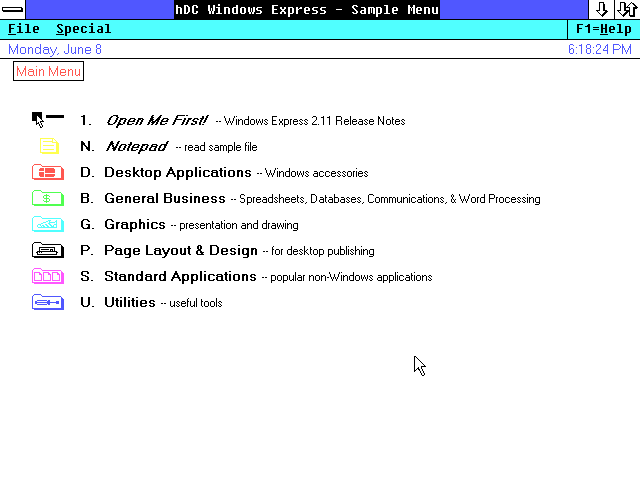Click the clock showing 6:18:24 PM
Viewport: 640px width, 480px height.
pyautogui.click(x=600, y=49)
